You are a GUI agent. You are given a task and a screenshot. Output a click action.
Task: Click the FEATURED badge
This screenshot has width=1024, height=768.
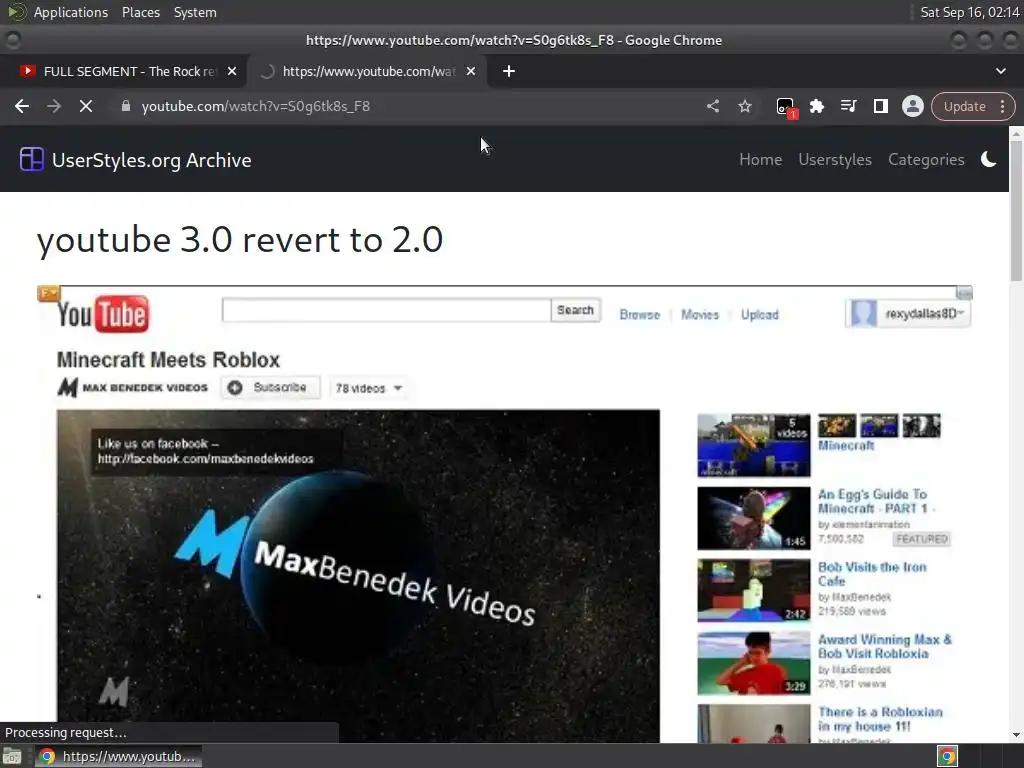coord(921,539)
